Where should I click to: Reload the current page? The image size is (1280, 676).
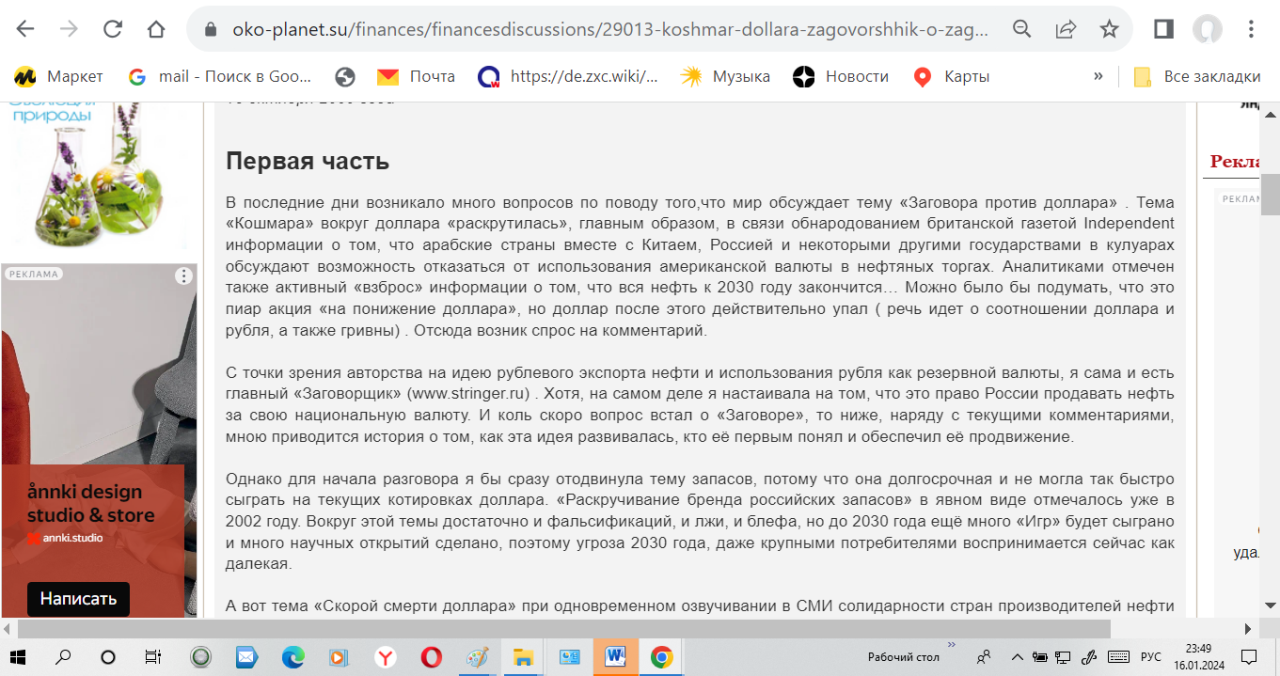113,29
